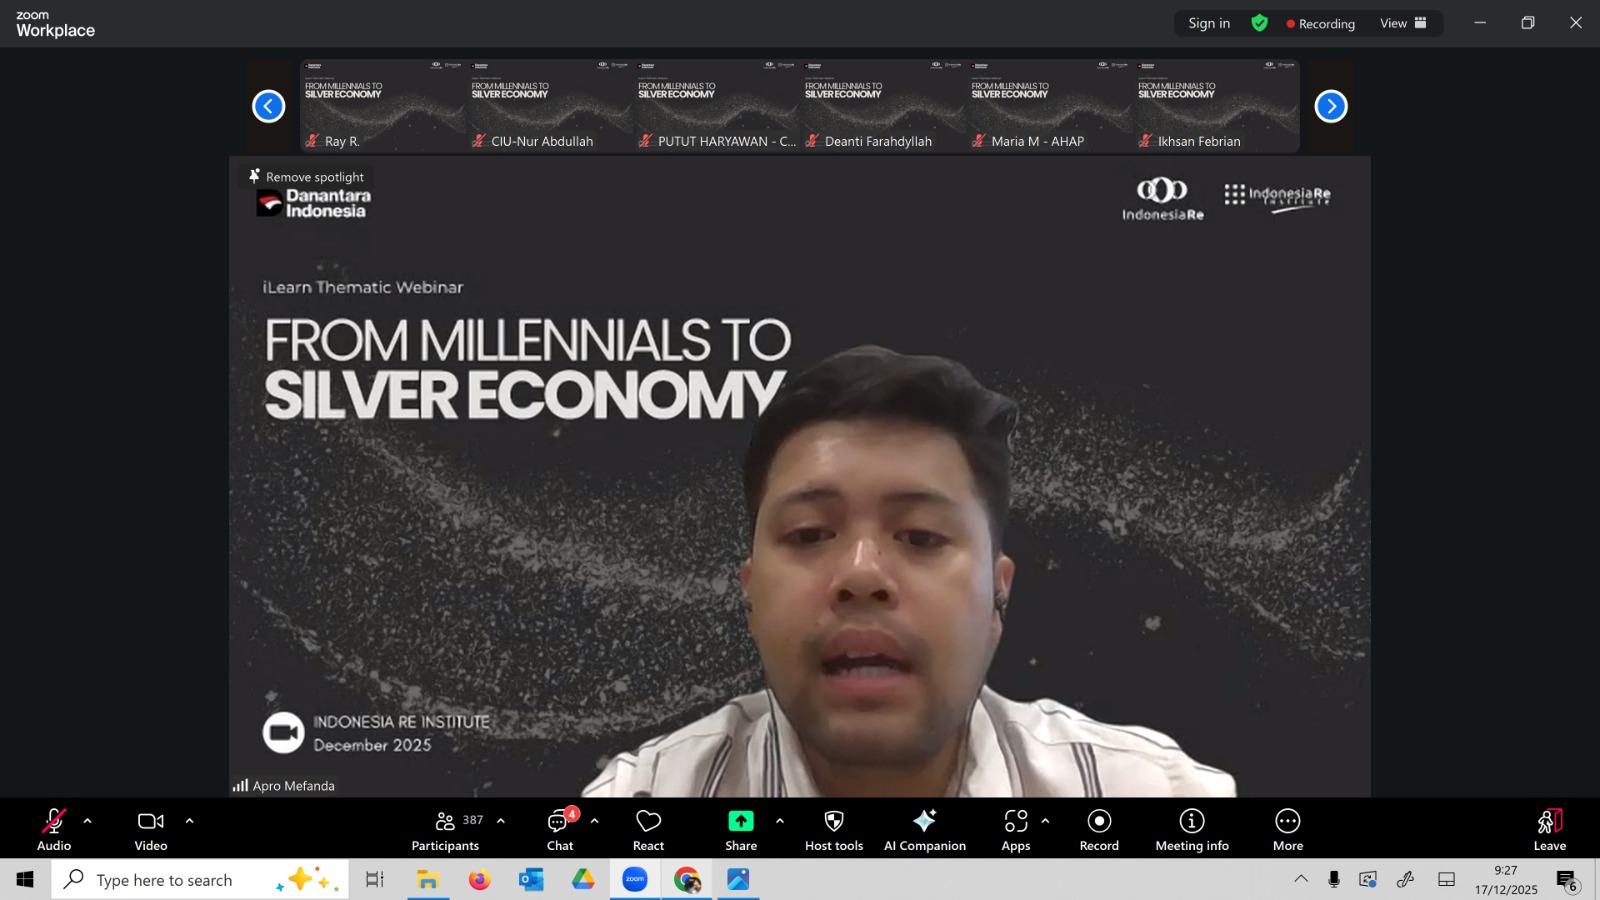The height and width of the screenshot is (900, 1600).
Task: Click the green Share screen button
Action: [x=741, y=830]
